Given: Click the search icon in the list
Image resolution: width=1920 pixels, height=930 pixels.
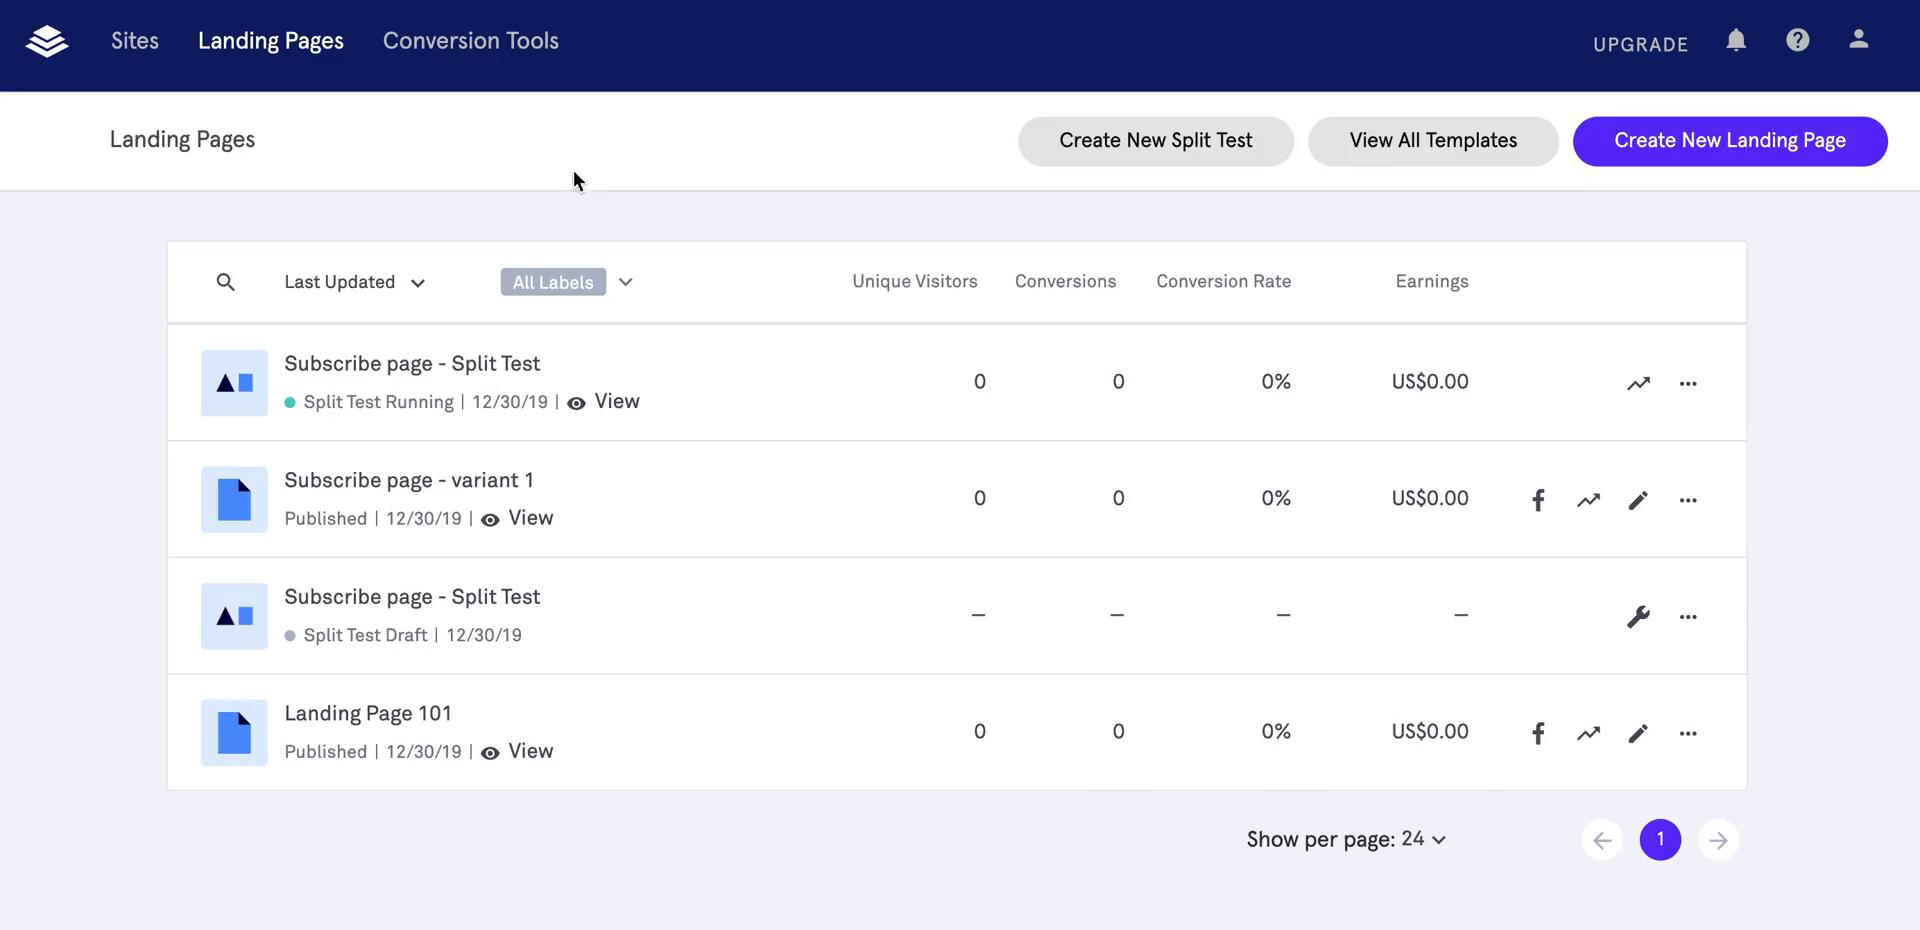Looking at the screenshot, I should [226, 282].
